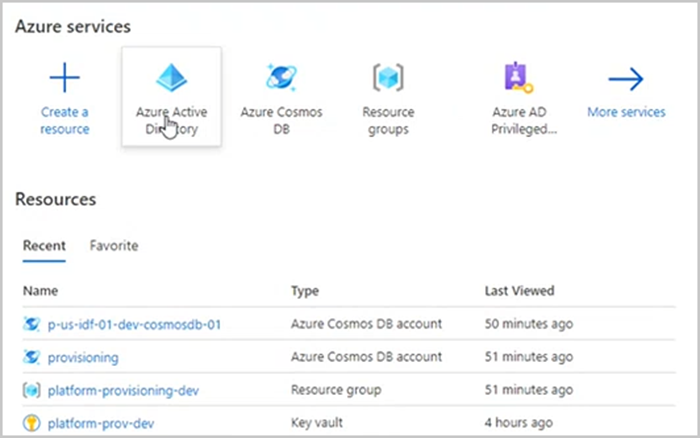Open the p-us-idf-01-dev-cosmosdb-01 resource link

pyautogui.click(x=134, y=324)
